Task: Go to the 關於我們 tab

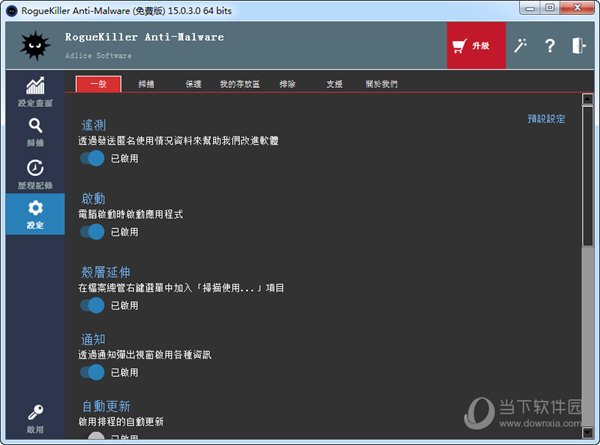Action: pyautogui.click(x=381, y=84)
